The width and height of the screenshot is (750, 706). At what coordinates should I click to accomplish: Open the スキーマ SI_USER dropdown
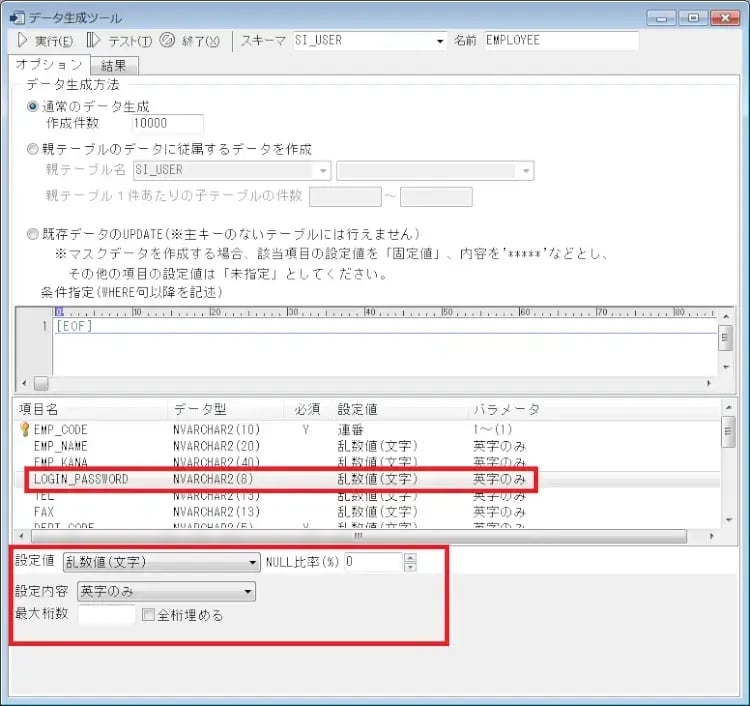coord(439,41)
